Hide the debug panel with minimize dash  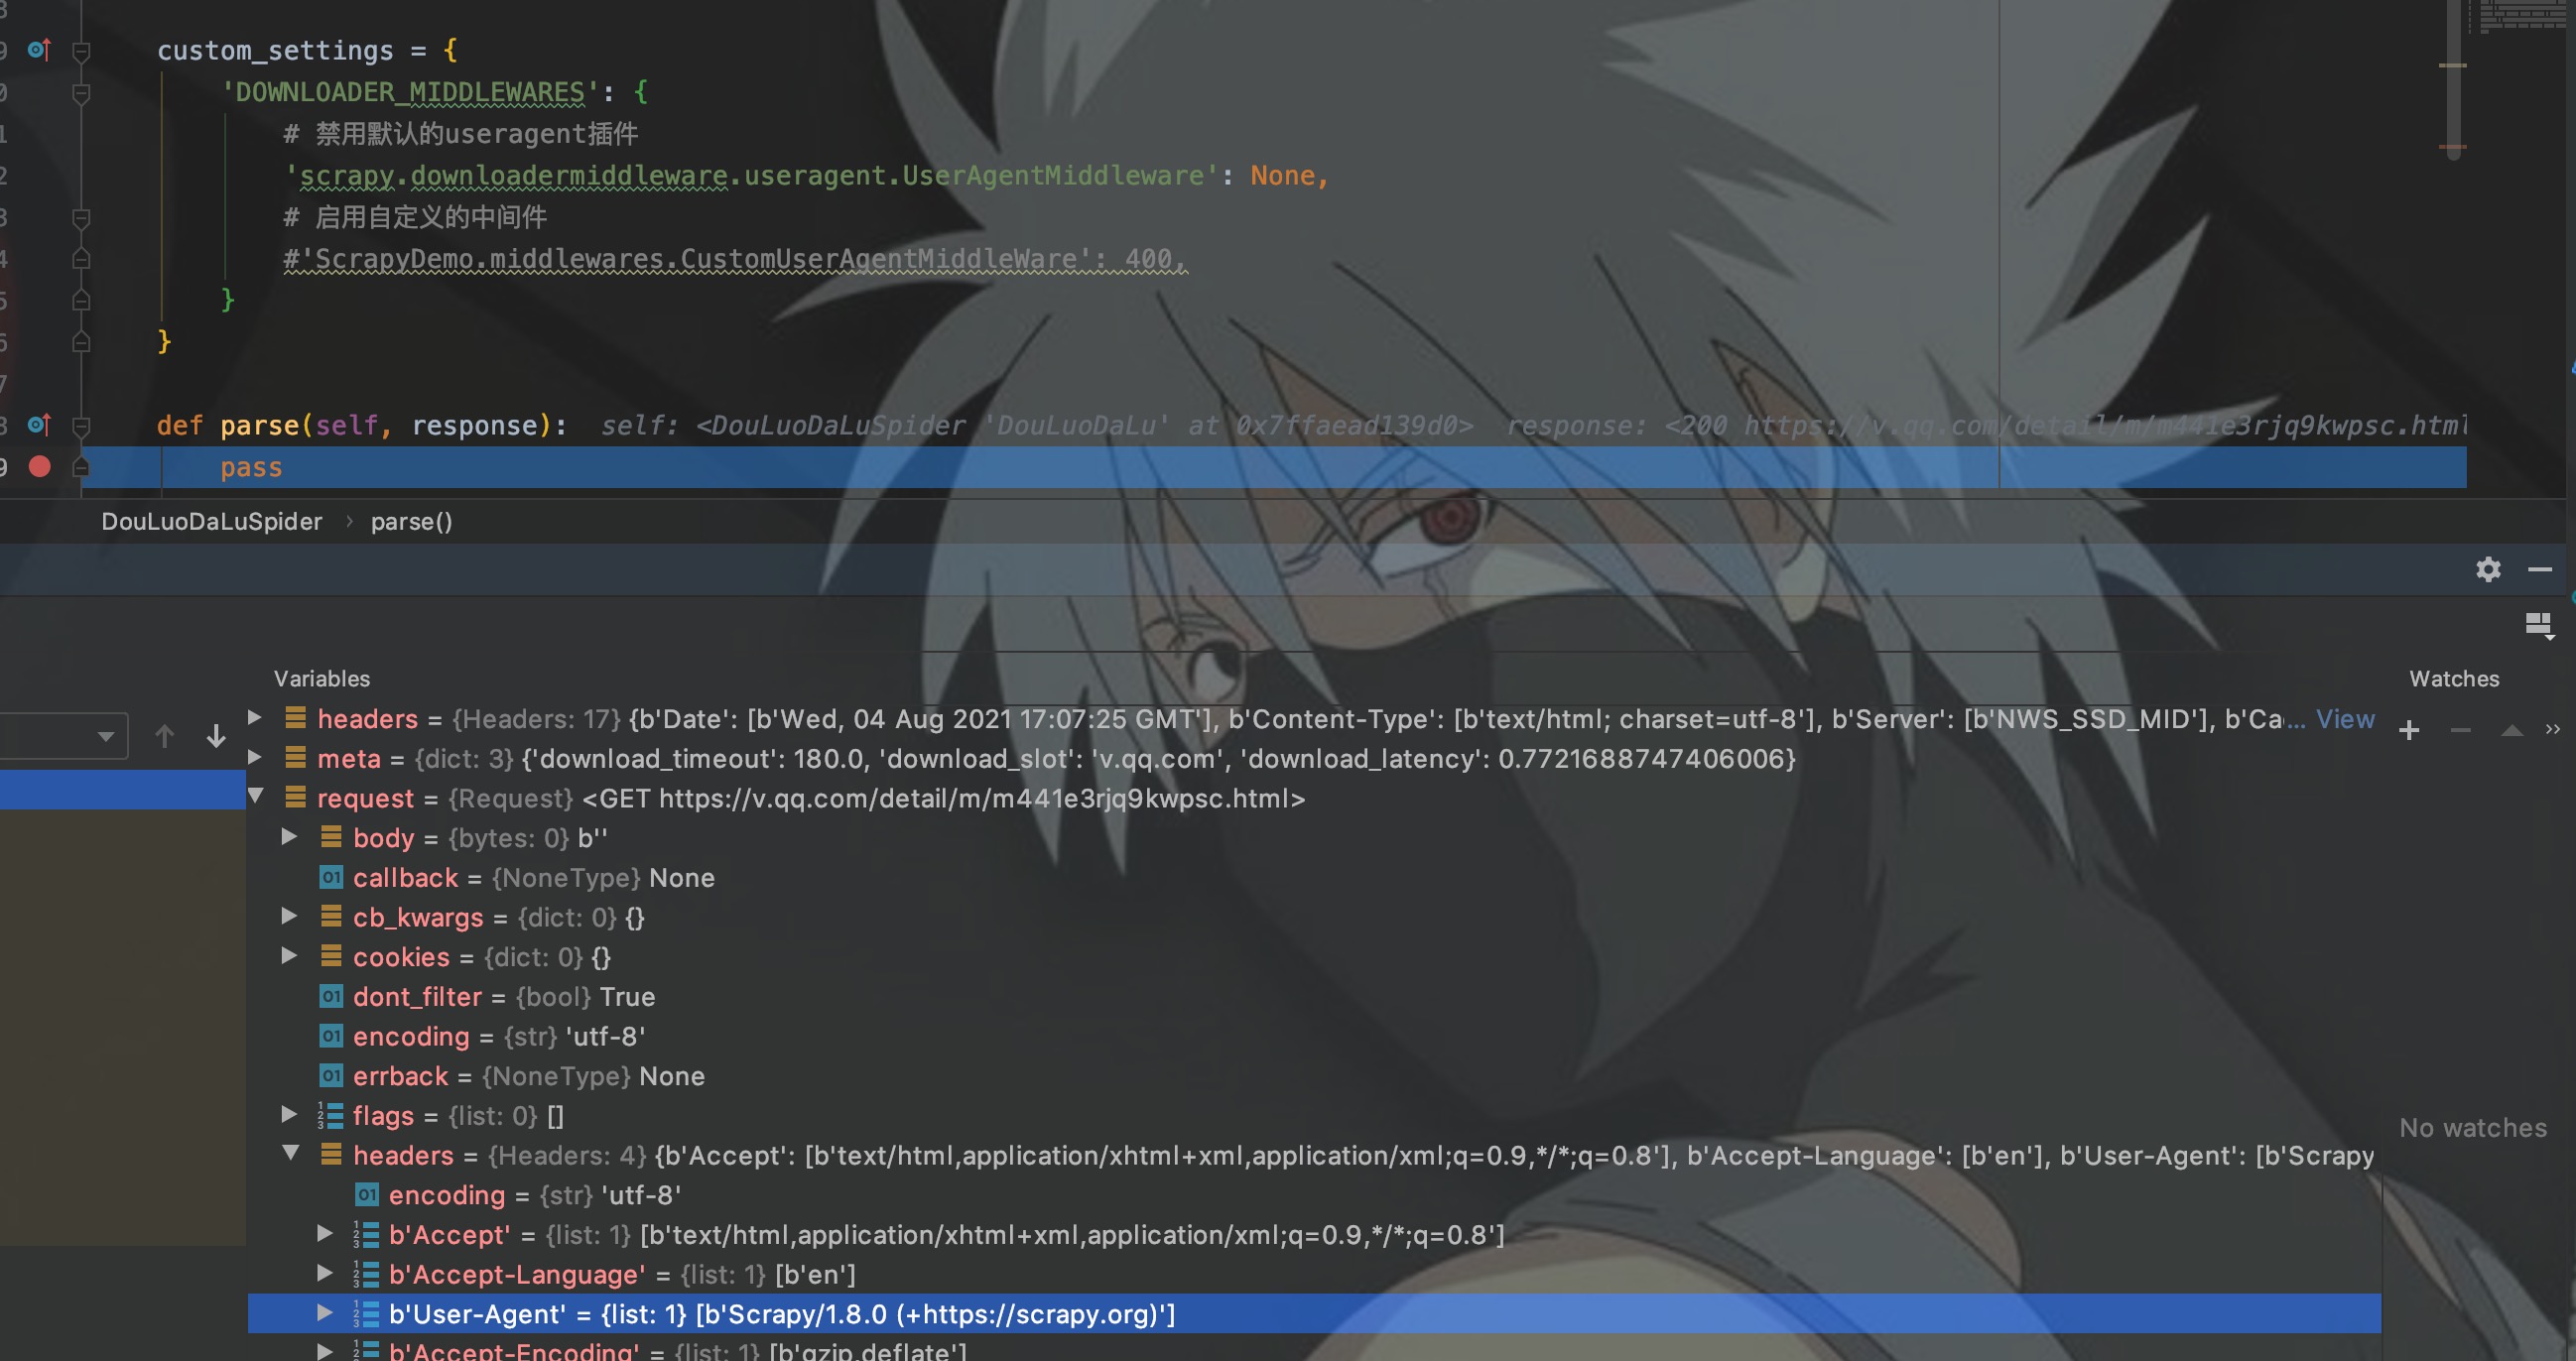(2540, 569)
